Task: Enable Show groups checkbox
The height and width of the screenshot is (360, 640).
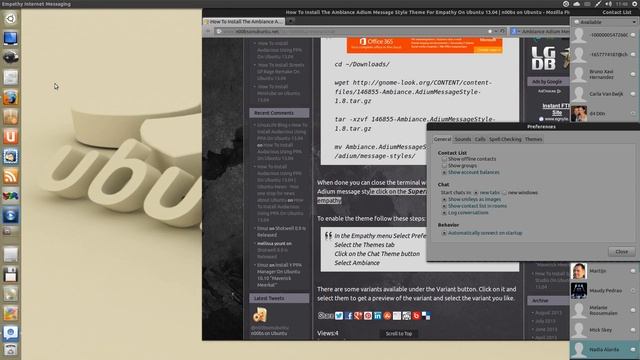Action: pos(444,165)
